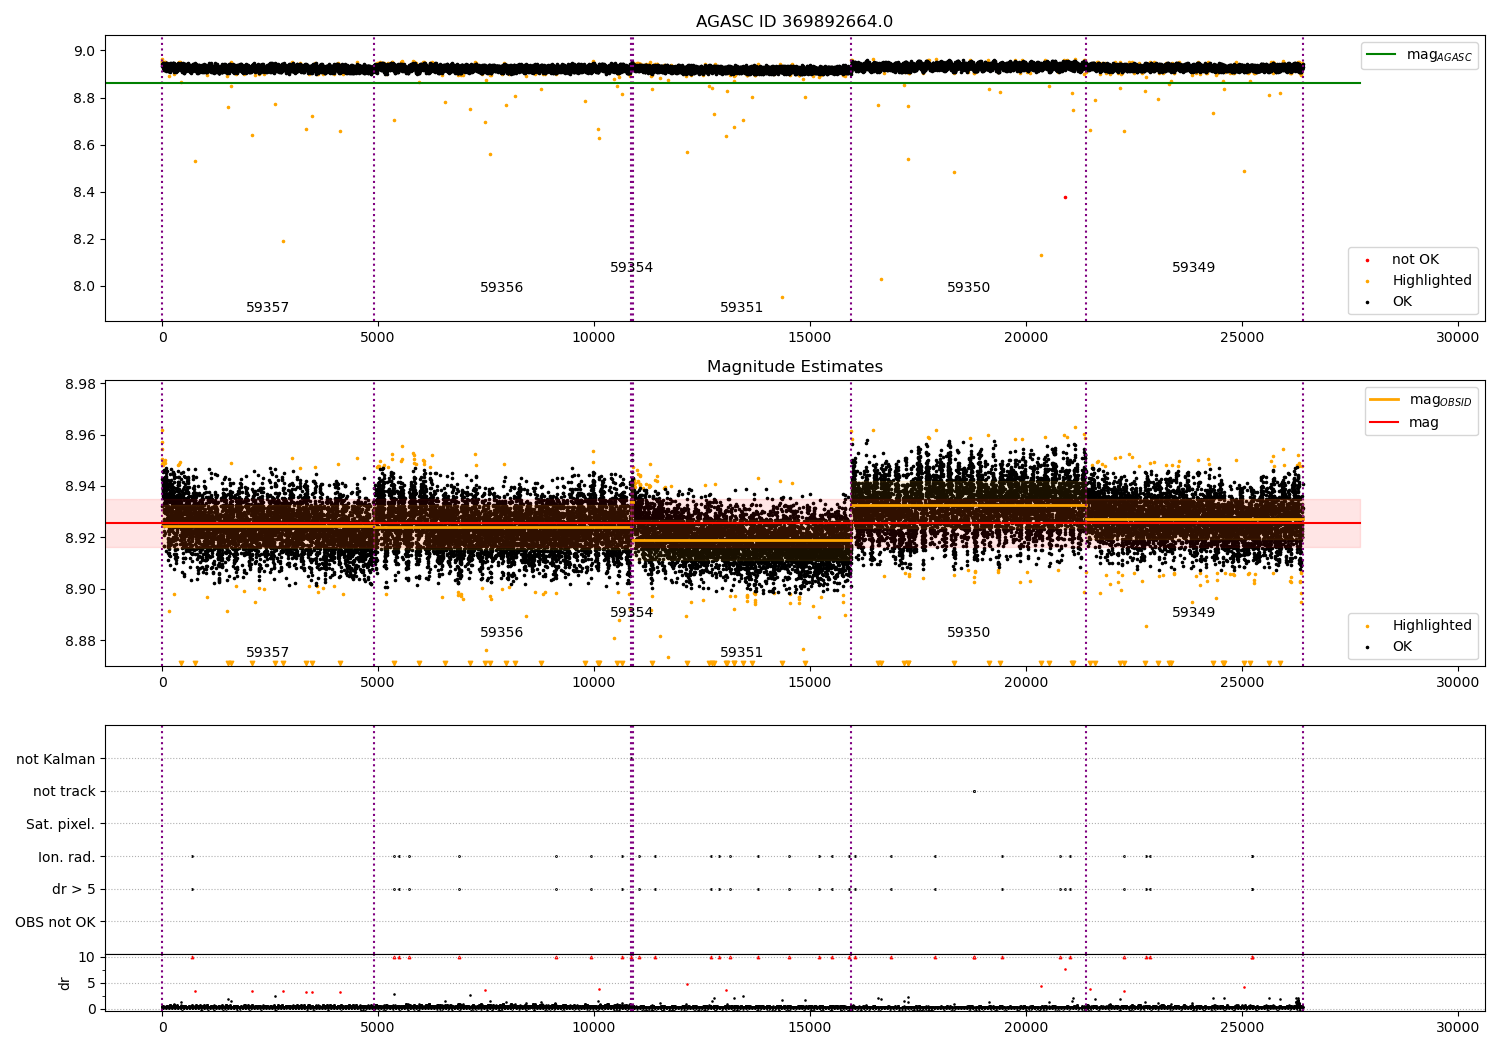Click OBSID label 59357 in the top plot
Viewport: 1500px width, 1050px height.
[267, 308]
